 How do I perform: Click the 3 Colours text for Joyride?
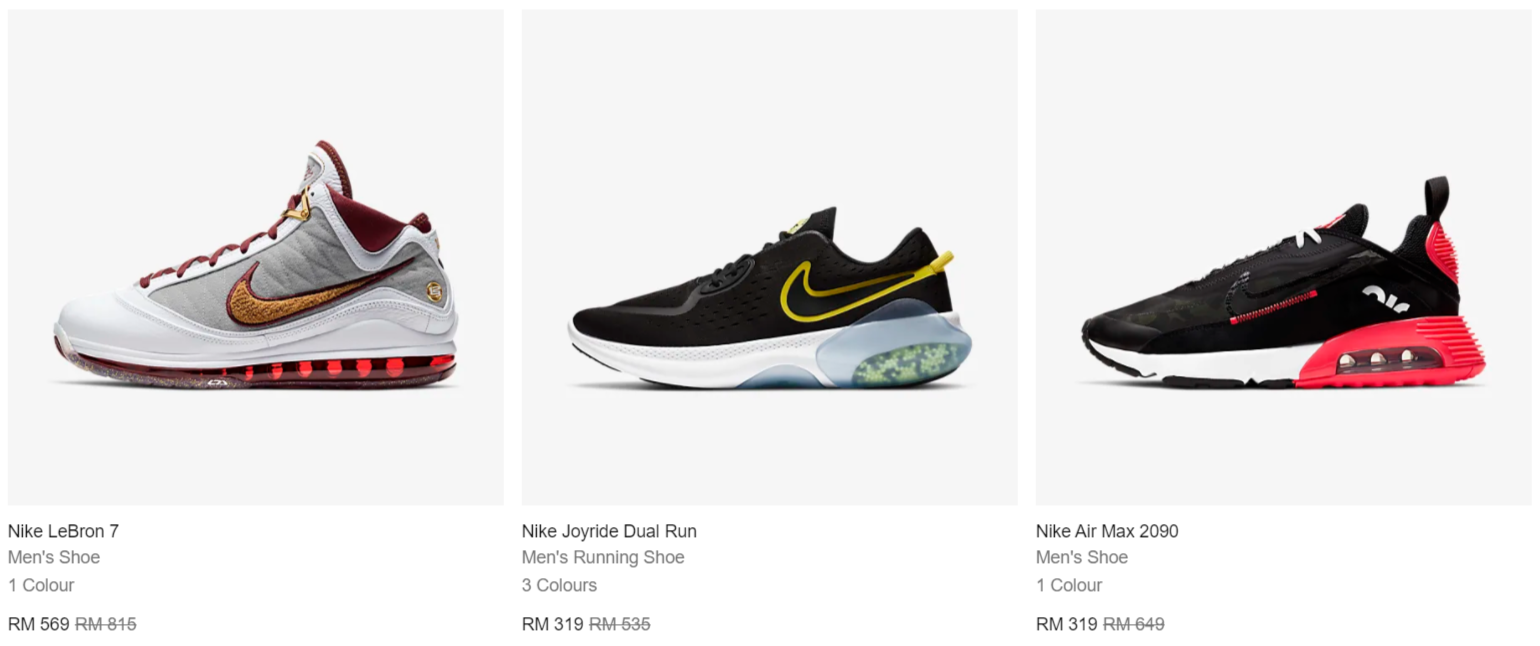559,585
